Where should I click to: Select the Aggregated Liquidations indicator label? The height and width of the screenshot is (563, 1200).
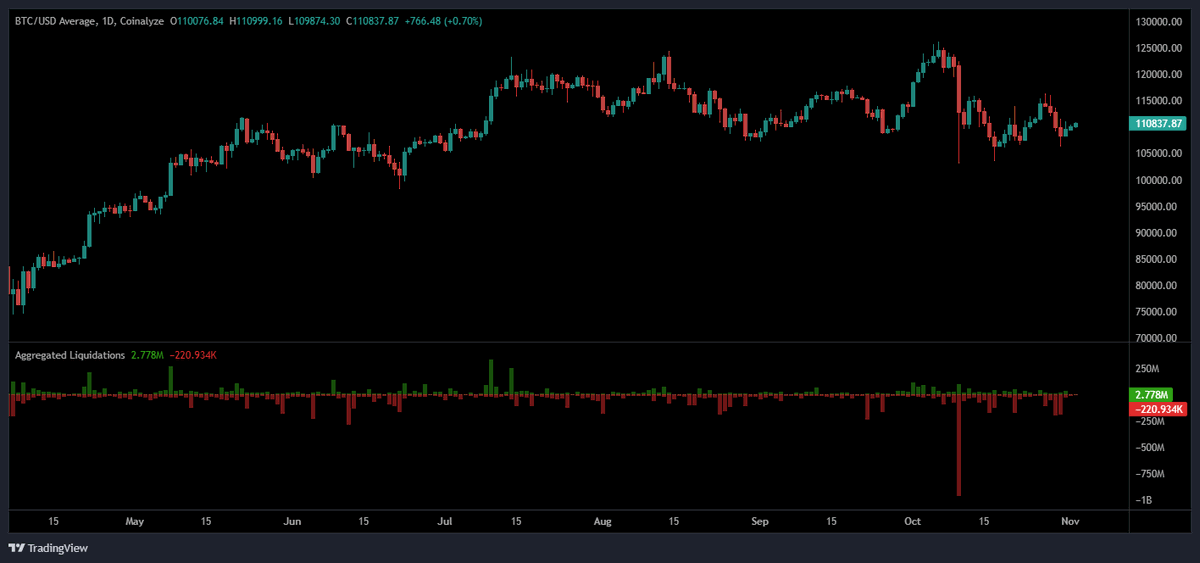pyautogui.click(x=69, y=355)
